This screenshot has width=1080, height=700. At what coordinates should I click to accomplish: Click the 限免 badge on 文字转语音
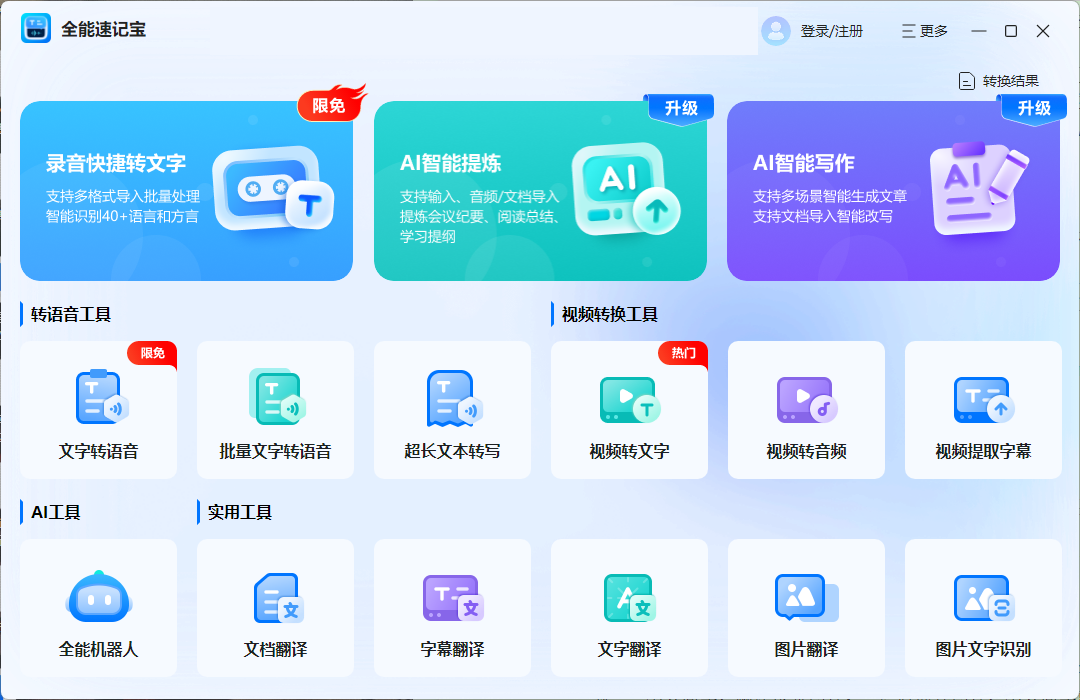[152, 354]
